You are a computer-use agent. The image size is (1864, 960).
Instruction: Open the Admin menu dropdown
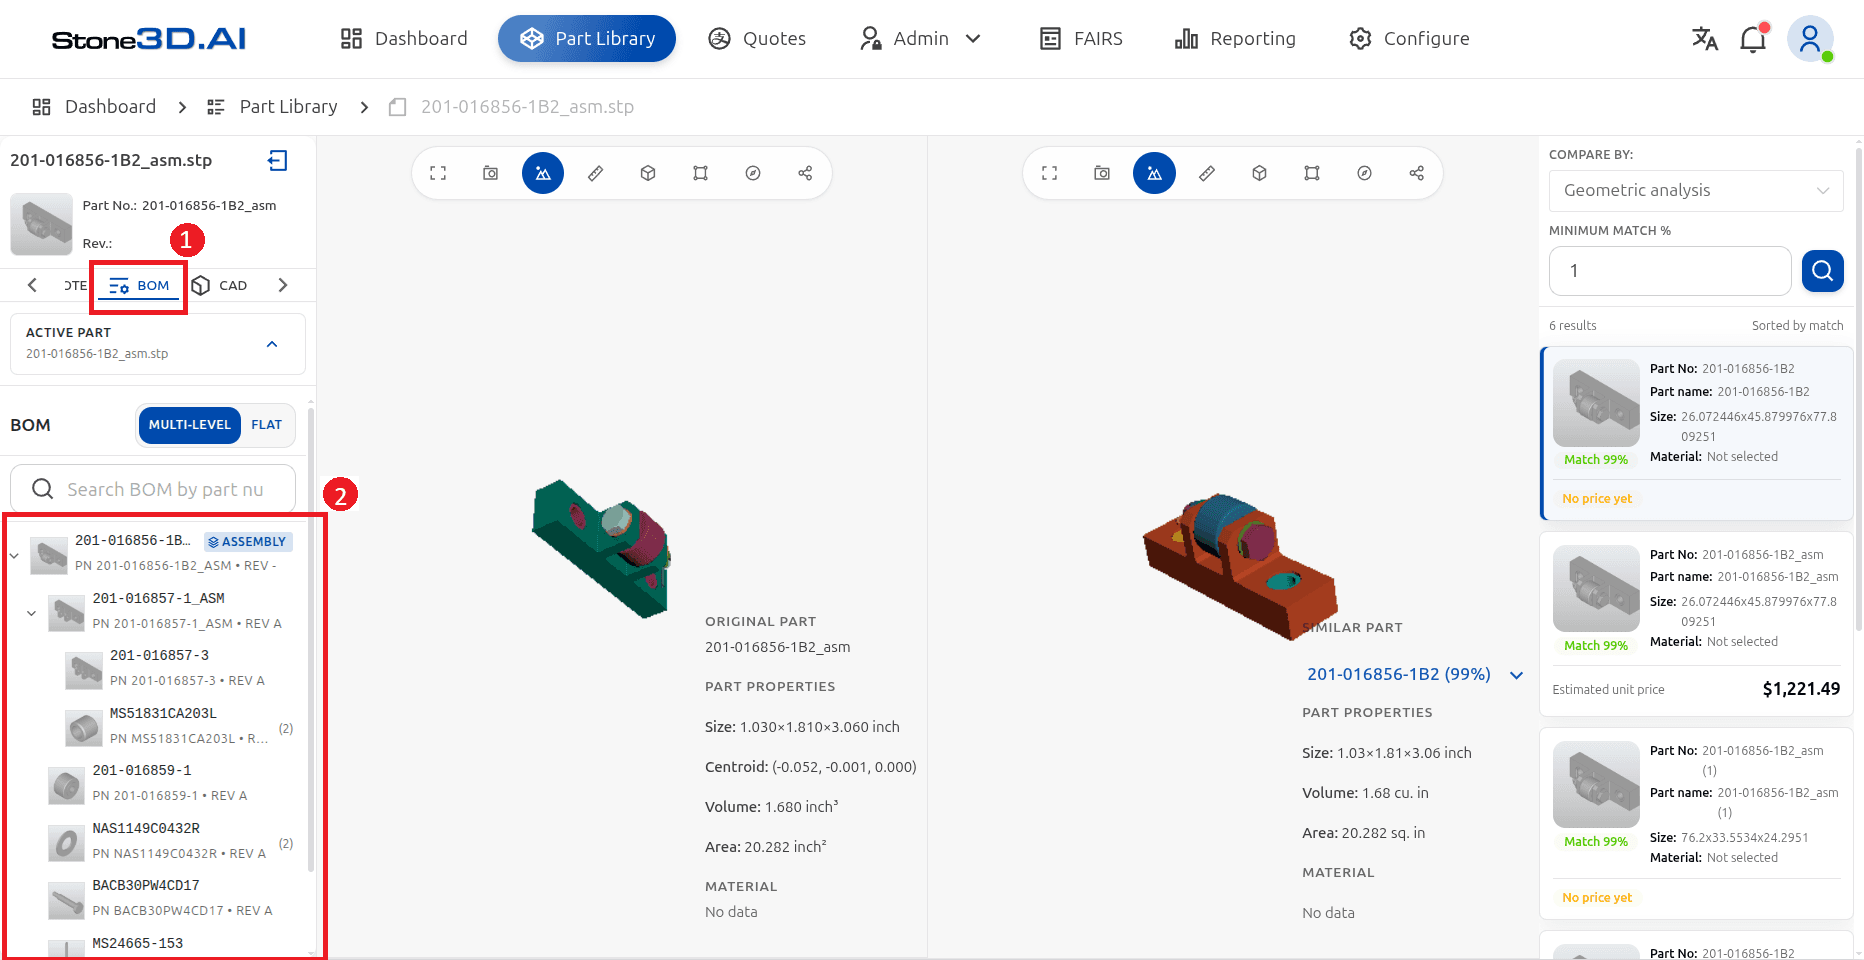[920, 39]
